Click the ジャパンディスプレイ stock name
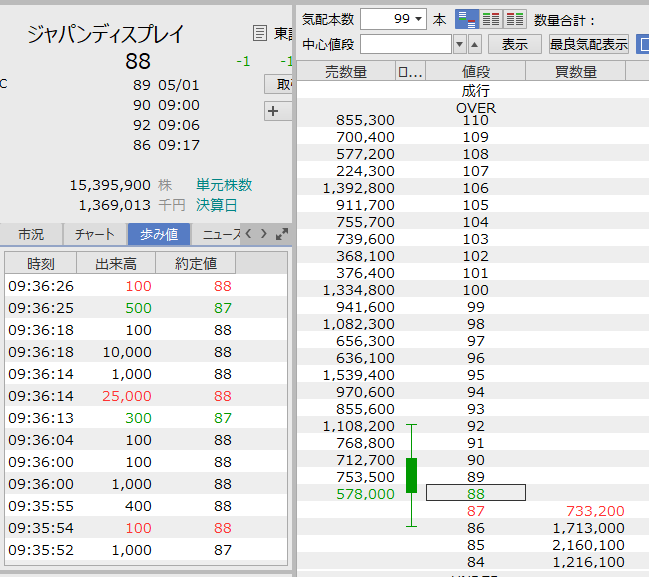 (106, 34)
